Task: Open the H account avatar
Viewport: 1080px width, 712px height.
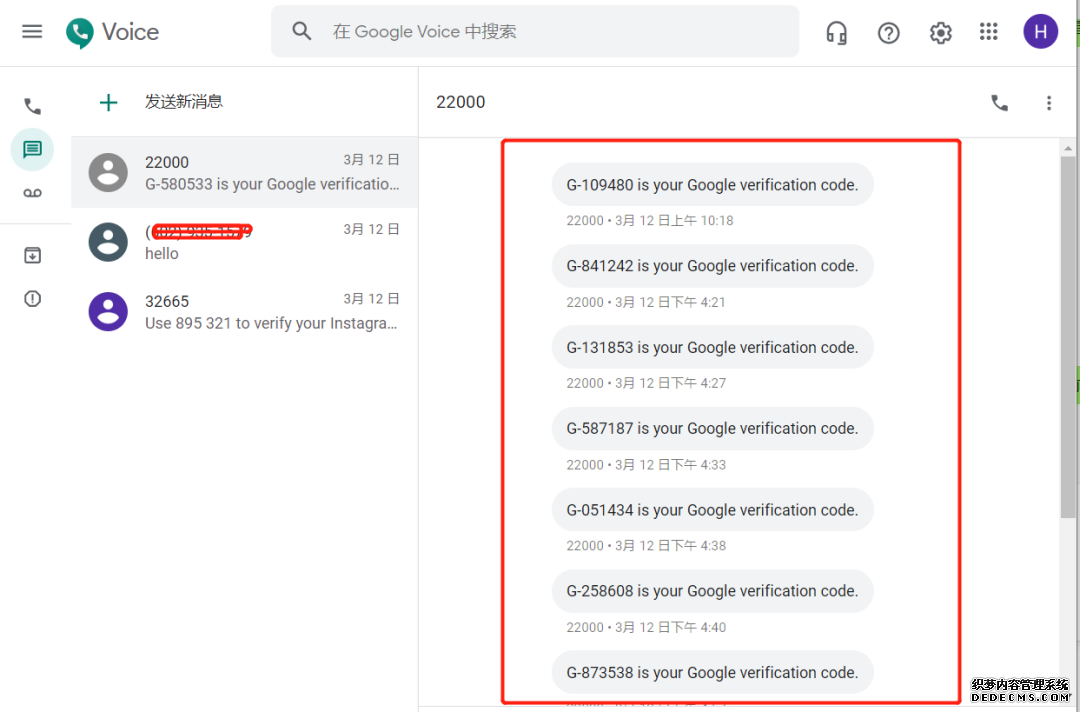Action: click(1040, 32)
